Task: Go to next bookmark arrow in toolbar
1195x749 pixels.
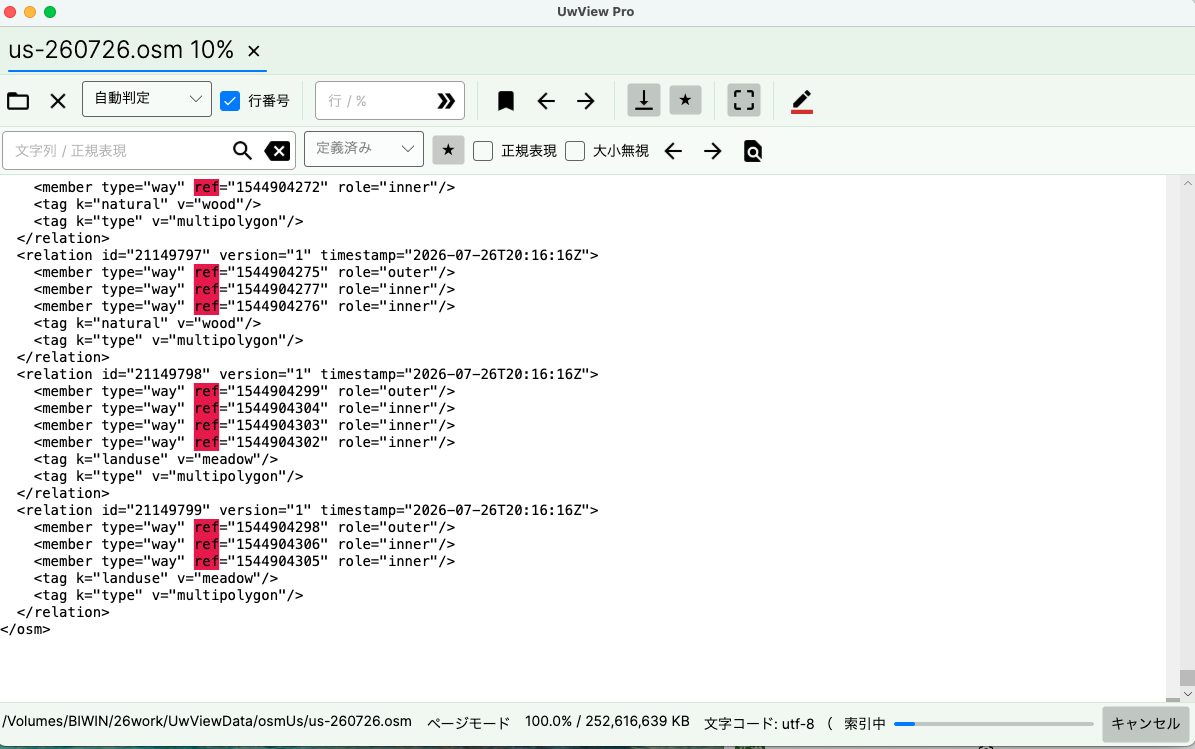Action: coord(585,101)
